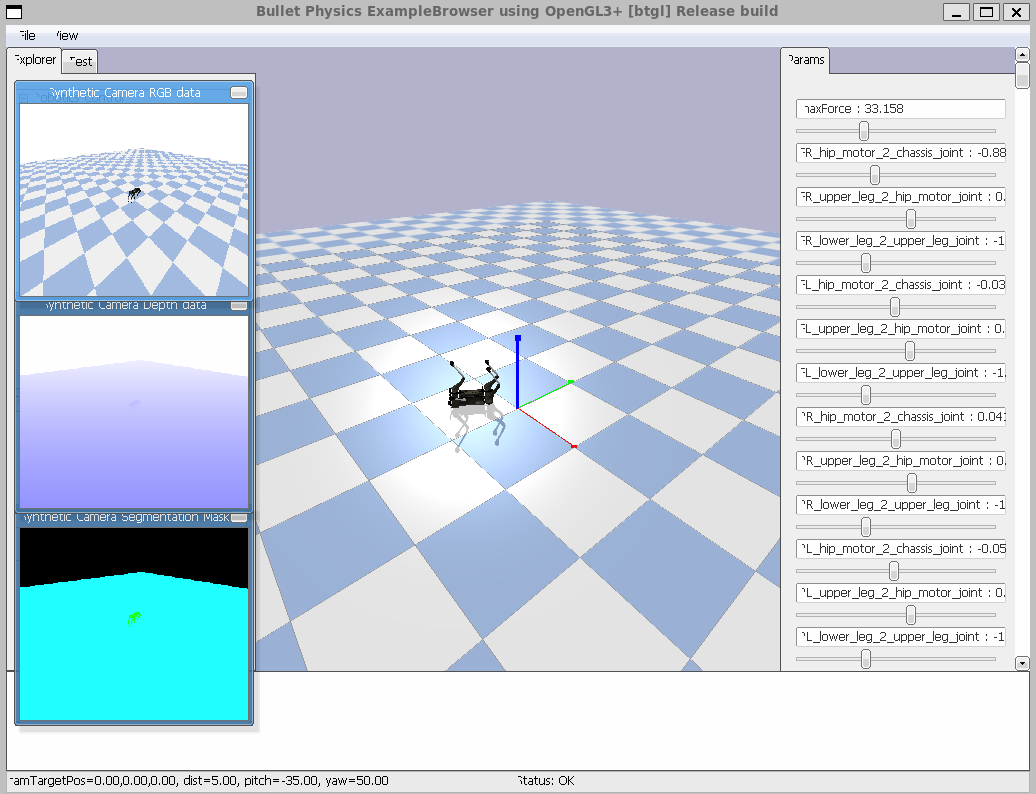
Task: Click the Synthetic Camera Depth data title bar
Action: point(125,305)
